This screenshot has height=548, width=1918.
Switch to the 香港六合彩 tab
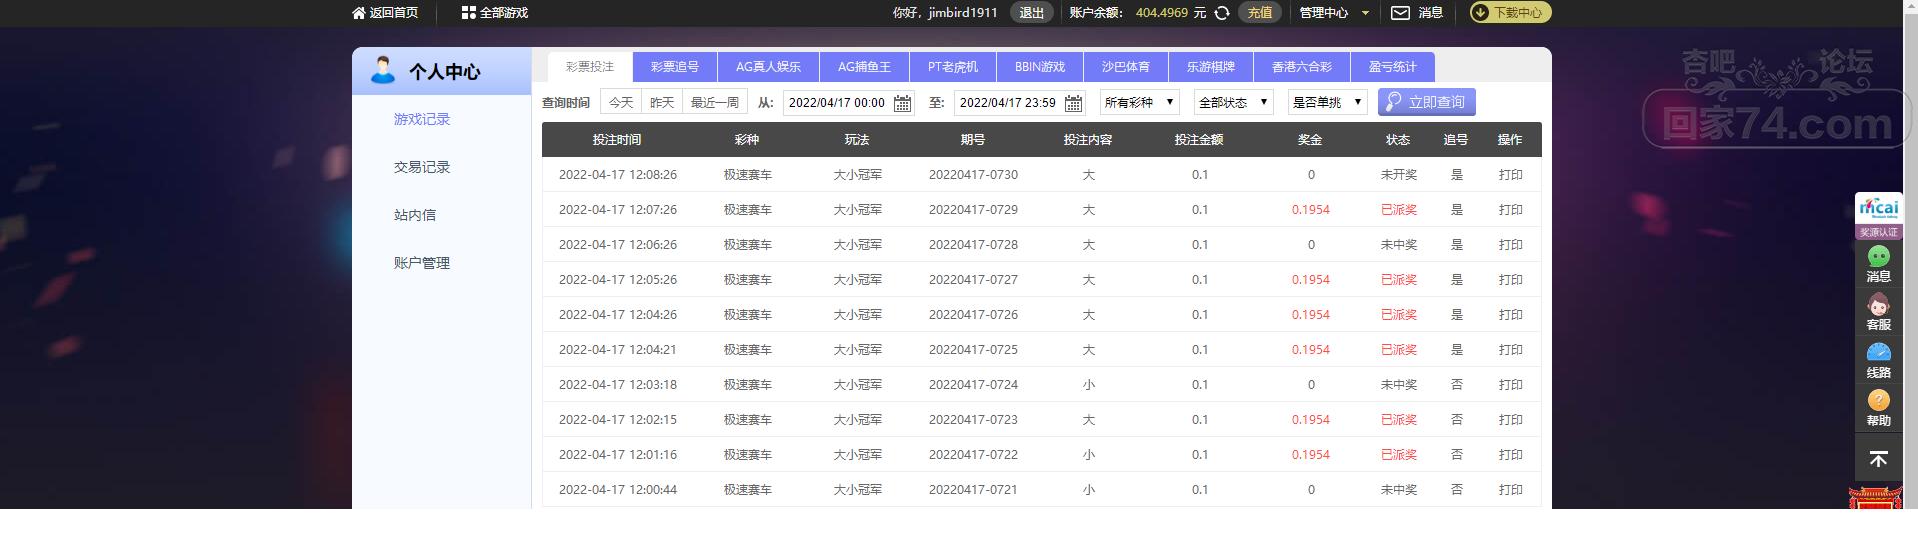(x=1302, y=67)
